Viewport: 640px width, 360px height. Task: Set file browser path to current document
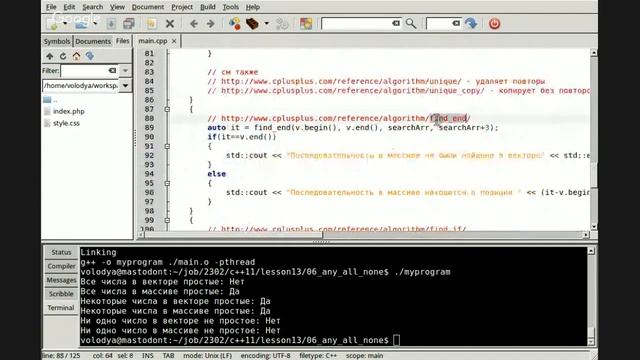[90, 56]
